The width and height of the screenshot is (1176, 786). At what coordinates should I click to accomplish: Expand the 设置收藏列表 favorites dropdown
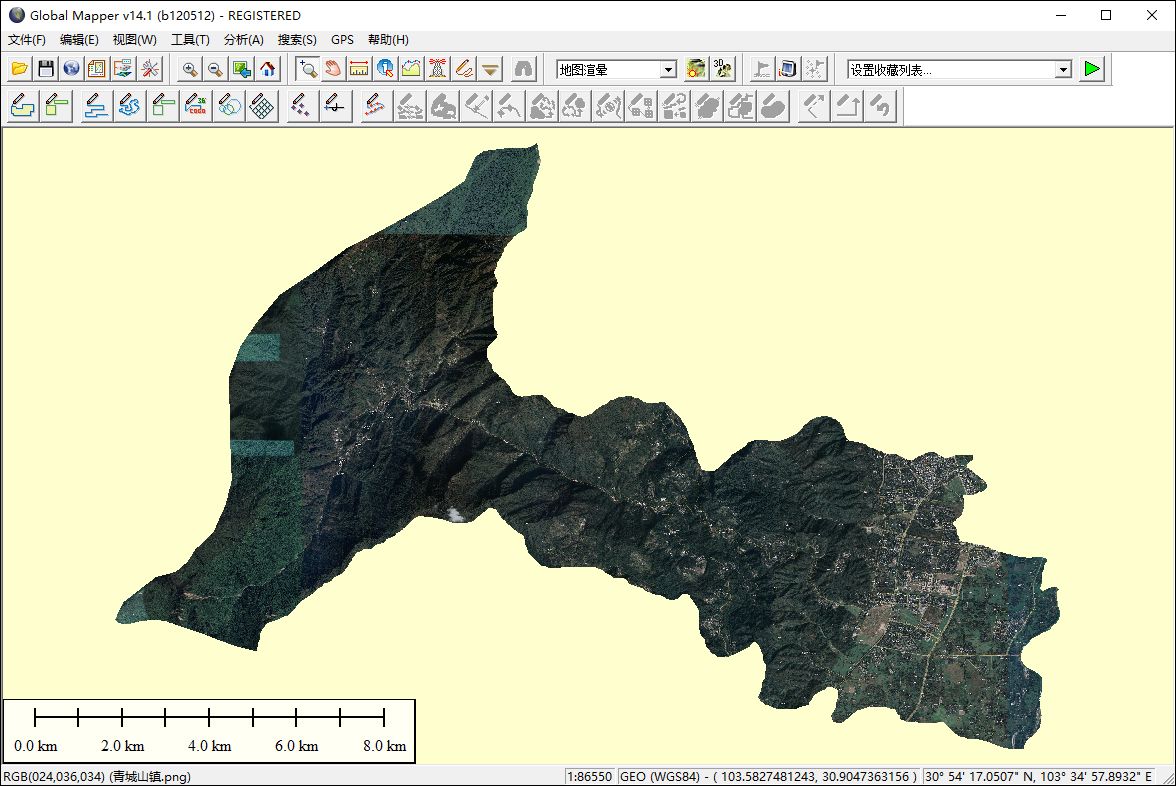click(1063, 70)
